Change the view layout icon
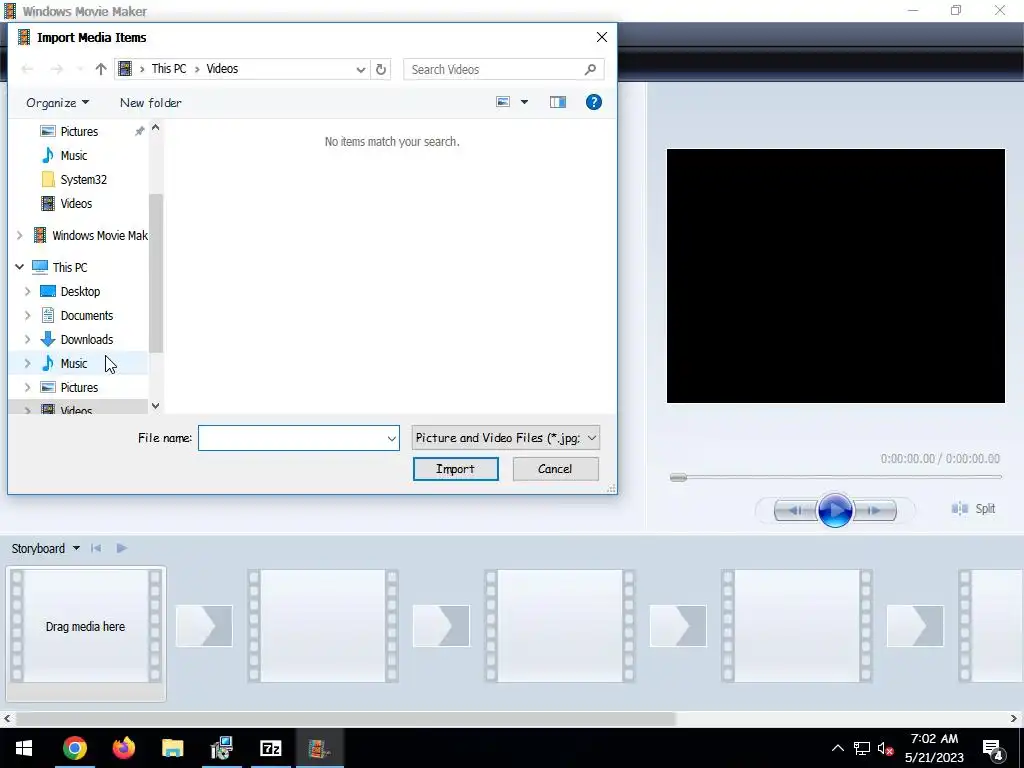Viewport: 1024px width, 768px height. pos(503,102)
